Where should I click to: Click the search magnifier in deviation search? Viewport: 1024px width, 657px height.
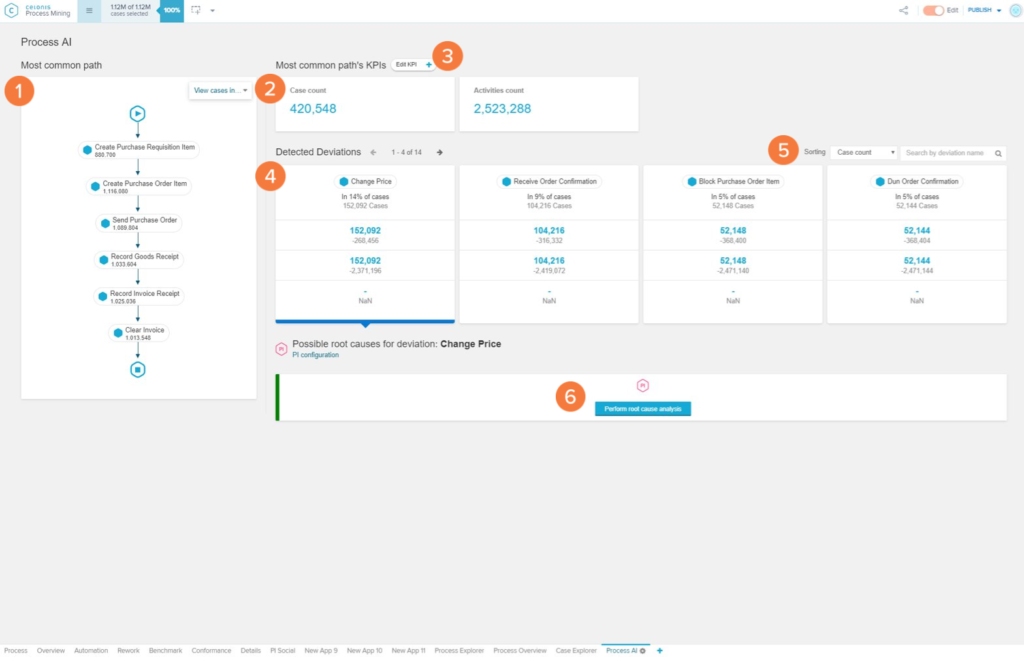coord(997,153)
